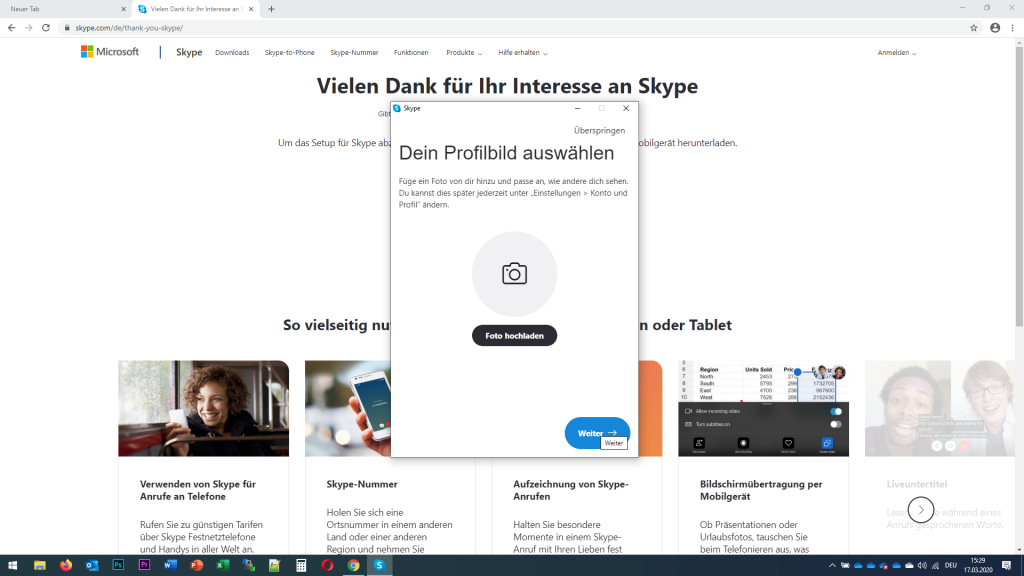Screen dimensions: 1024x576
Task: Click the address bar showing skype.com/de/thank-you-skype/
Action: tap(516, 28)
